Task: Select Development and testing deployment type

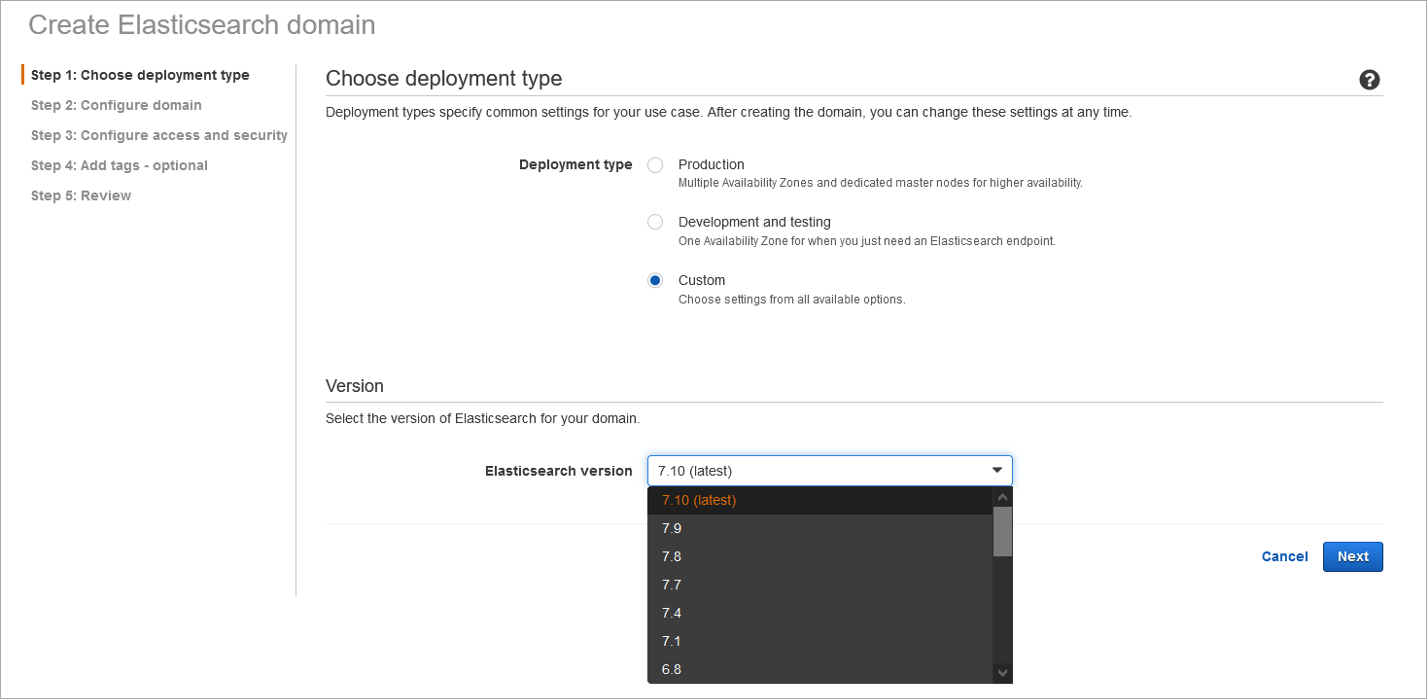Action: [655, 221]
